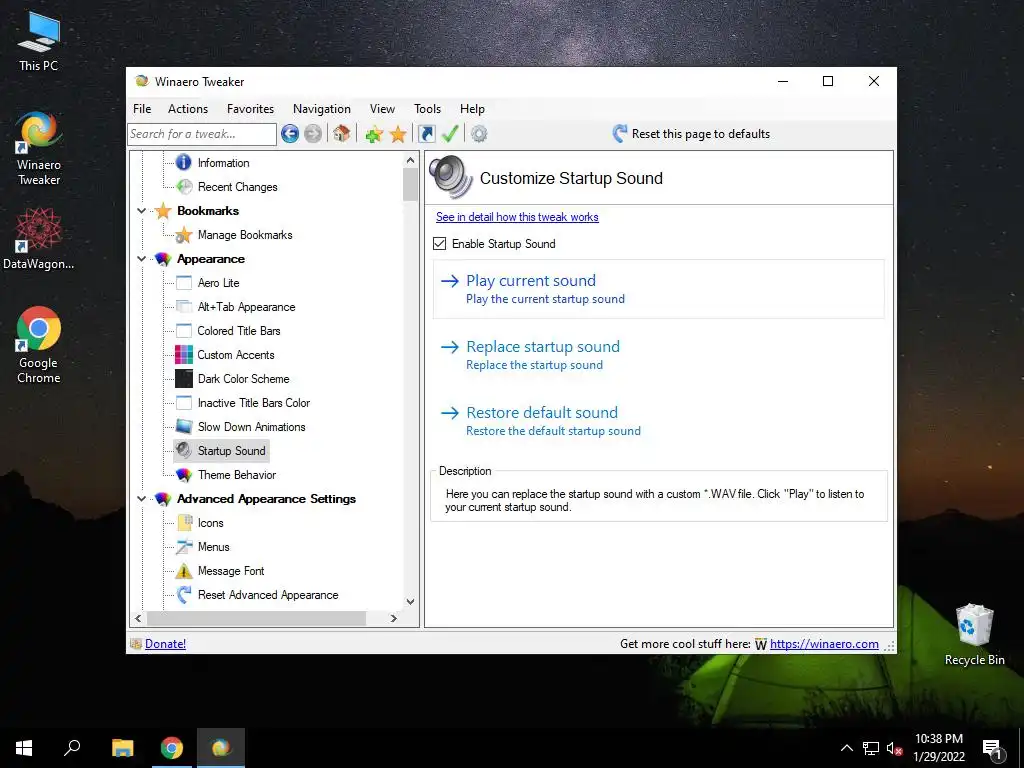Disable the Enable Startup Sound checkbox

pyautogui.click(x=440, y=244)
